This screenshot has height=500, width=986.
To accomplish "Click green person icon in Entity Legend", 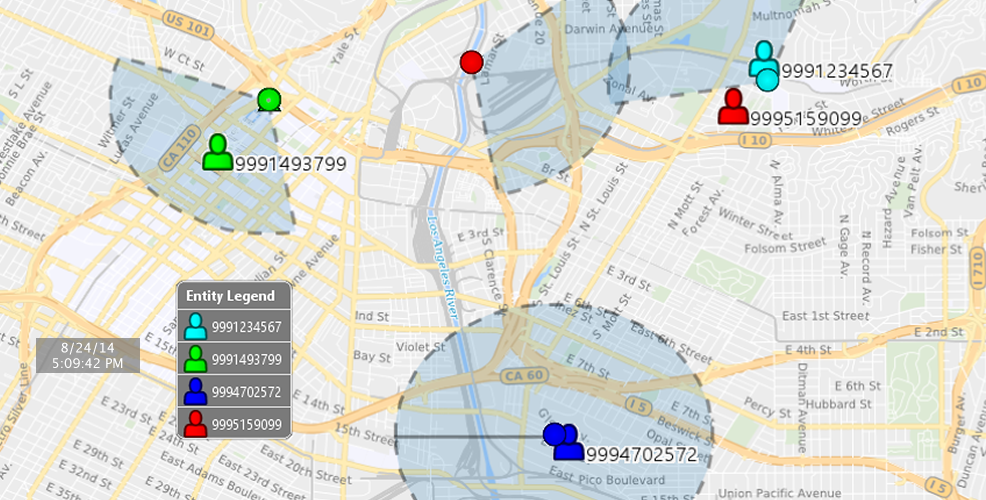I will (195, 360).
